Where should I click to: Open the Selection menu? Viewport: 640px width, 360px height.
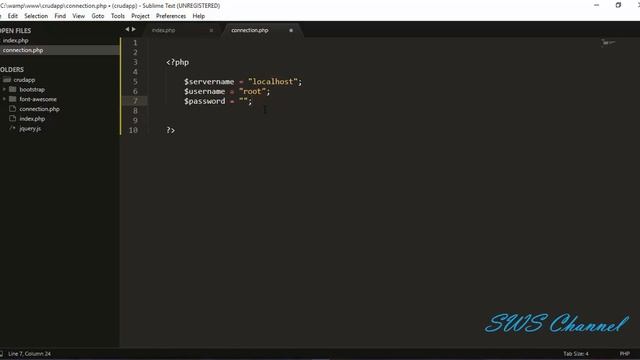point(36,16)
